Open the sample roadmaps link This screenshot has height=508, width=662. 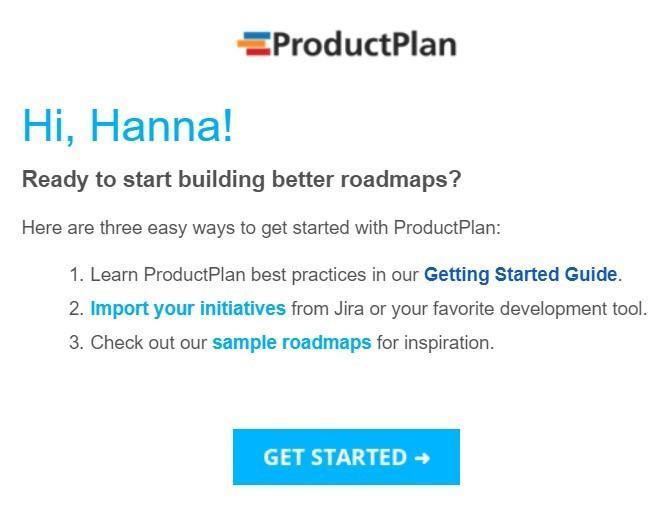click(x=291, y=342)
